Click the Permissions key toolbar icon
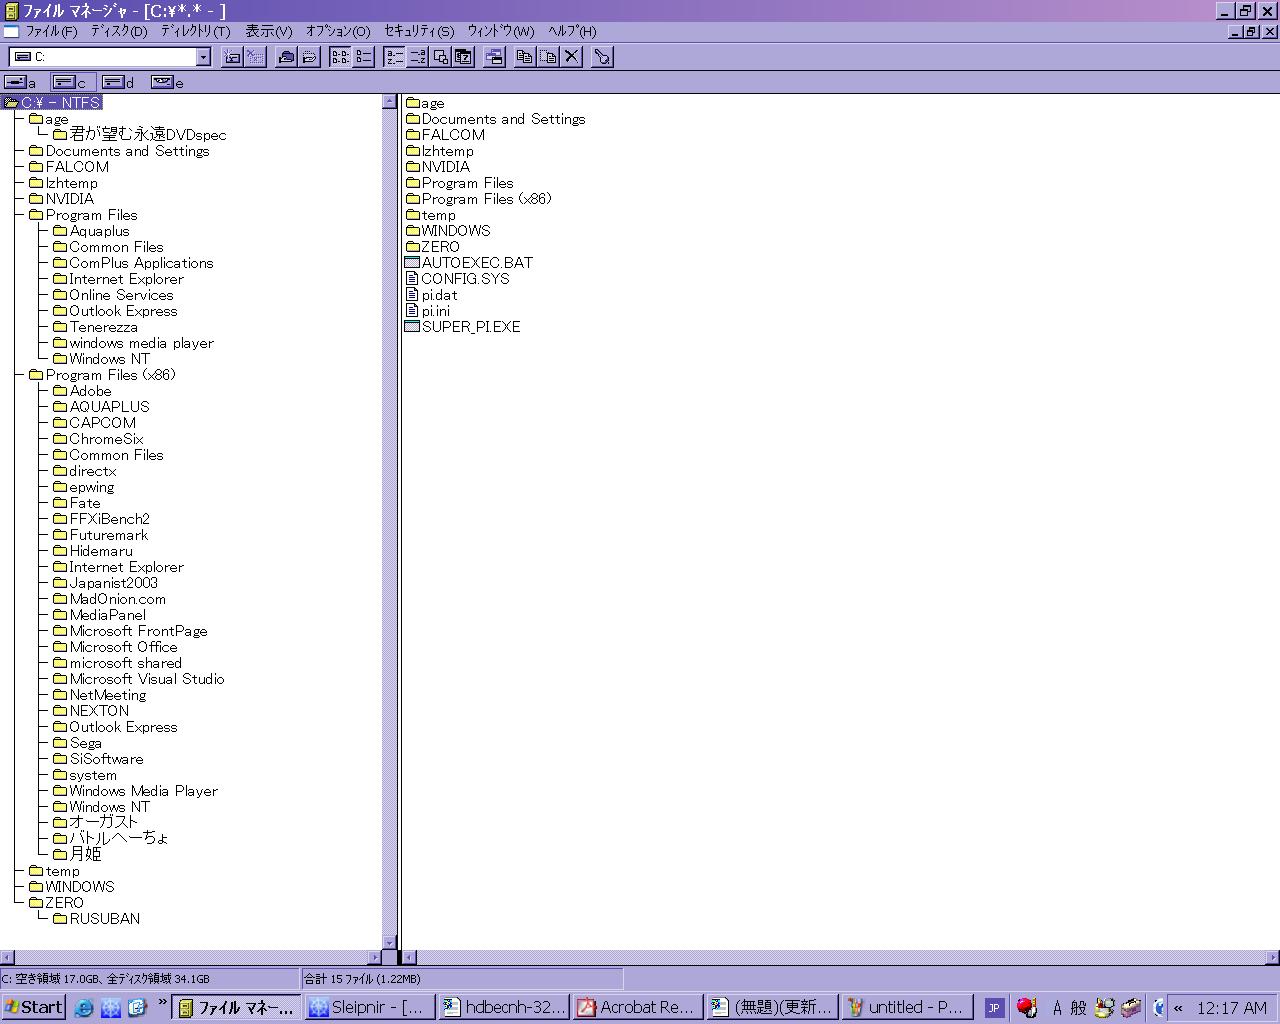The height and width of the screenshot is (1024, 1280). pos(602,57)
